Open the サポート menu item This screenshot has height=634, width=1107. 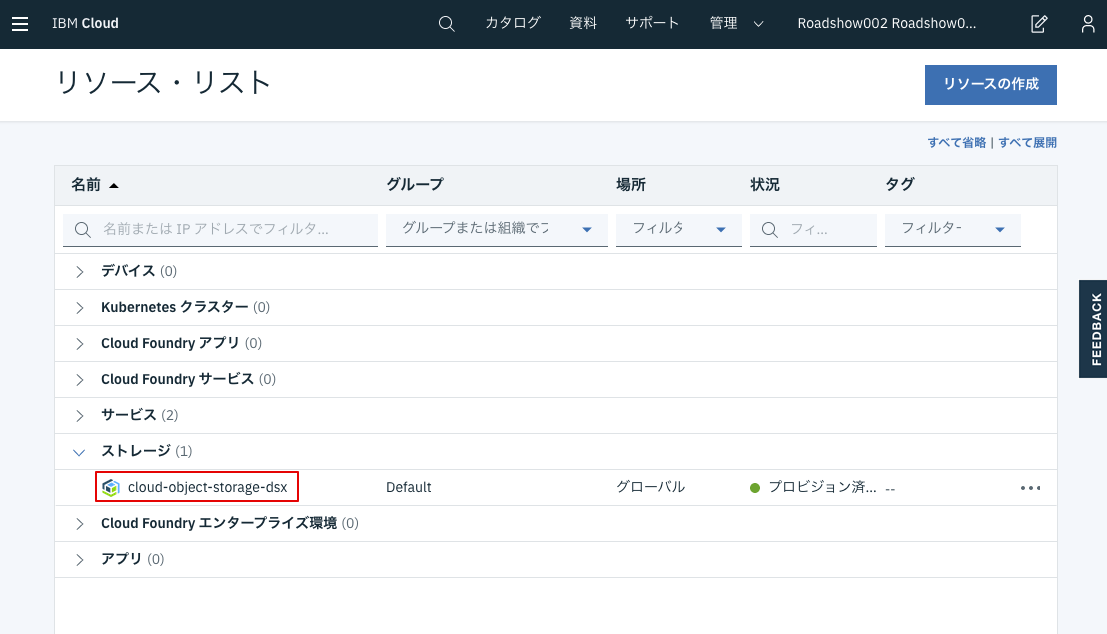652,23
